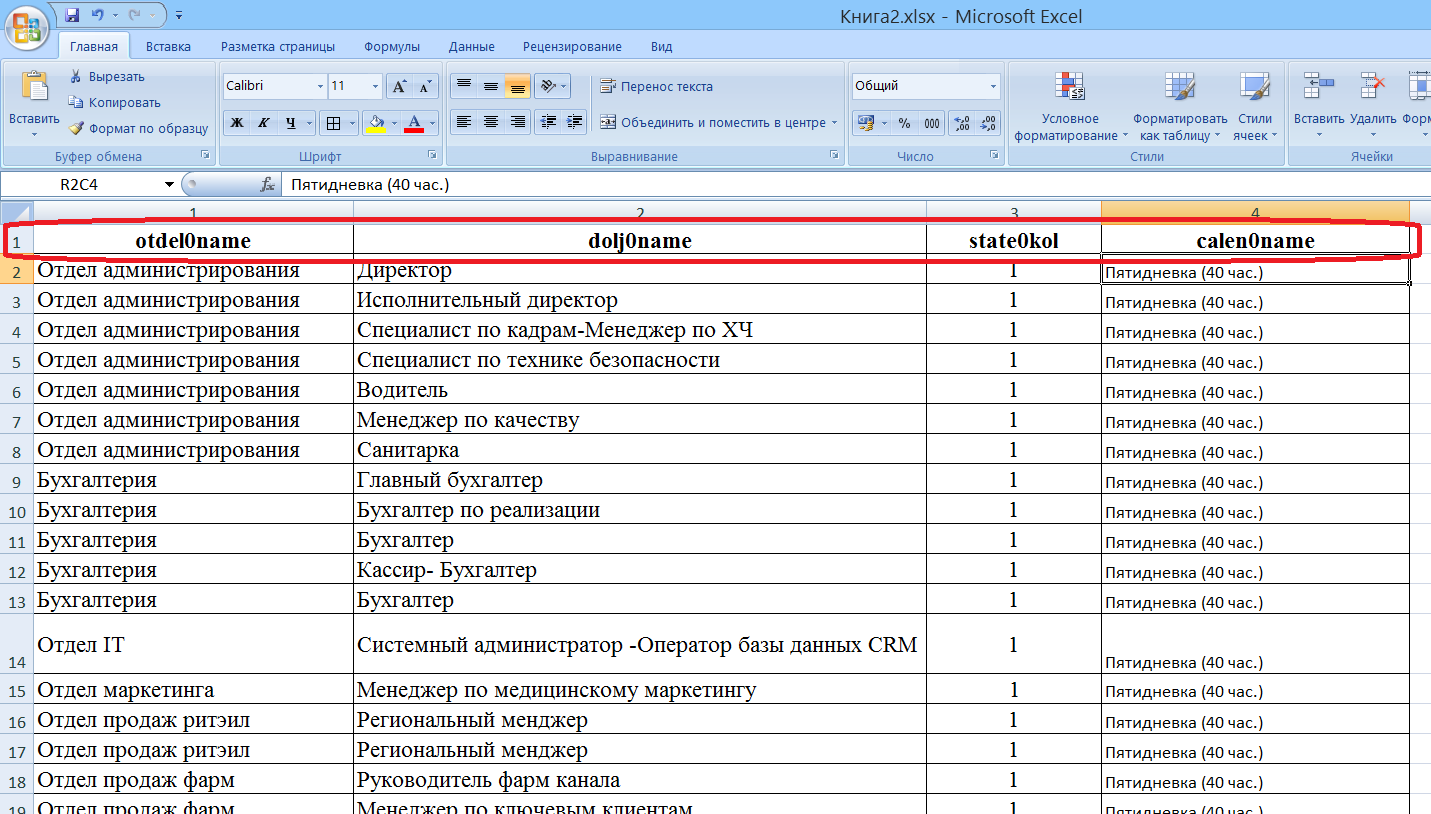
Task: Activate Format Painter (Формат по образцу)
Action: (x=138, y=128)
